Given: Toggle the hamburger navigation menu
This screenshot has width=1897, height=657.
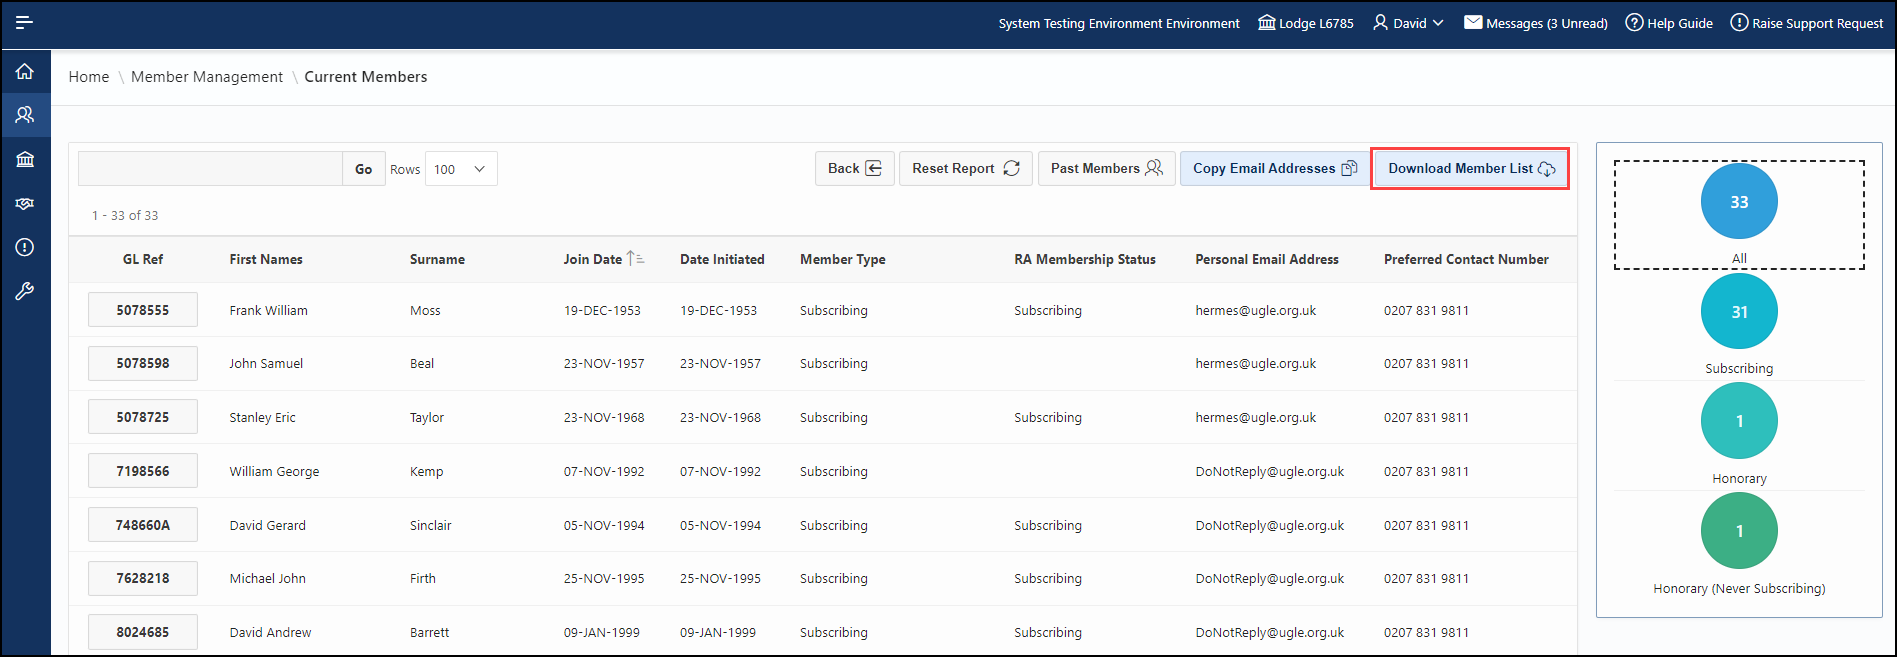Looking at the screenshot, I should 25,22.
